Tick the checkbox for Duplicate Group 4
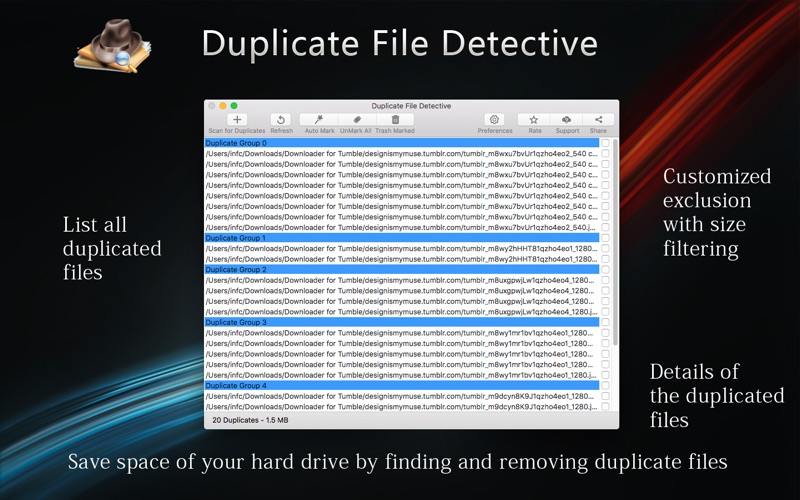Viewport: 800px width, 500px height. click(605, 386)
